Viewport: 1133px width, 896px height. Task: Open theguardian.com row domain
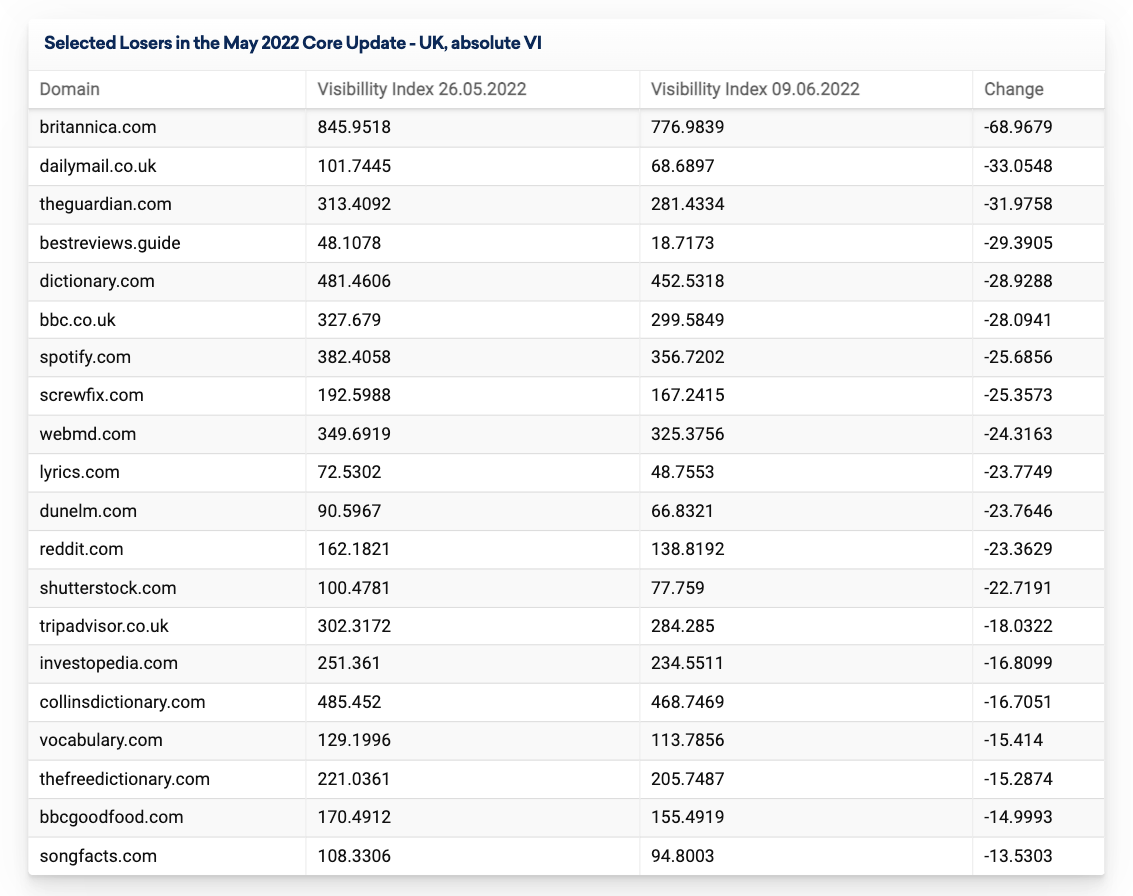105,204
